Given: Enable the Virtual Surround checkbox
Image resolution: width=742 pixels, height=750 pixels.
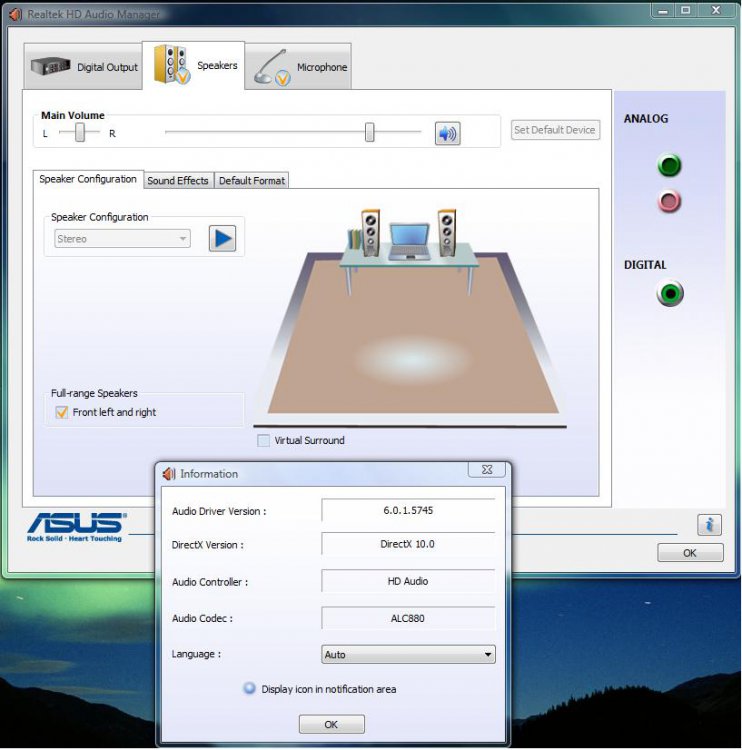Looking at the screenshot, I should point(263,441).
